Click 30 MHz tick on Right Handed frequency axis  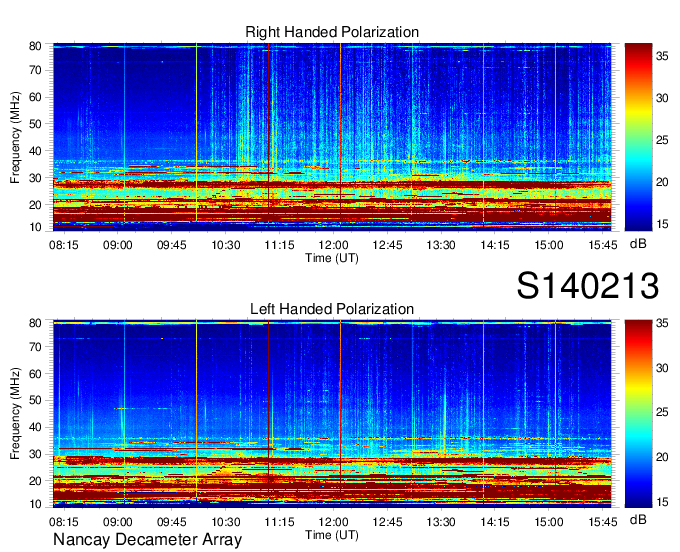click(x=35, y=178)
